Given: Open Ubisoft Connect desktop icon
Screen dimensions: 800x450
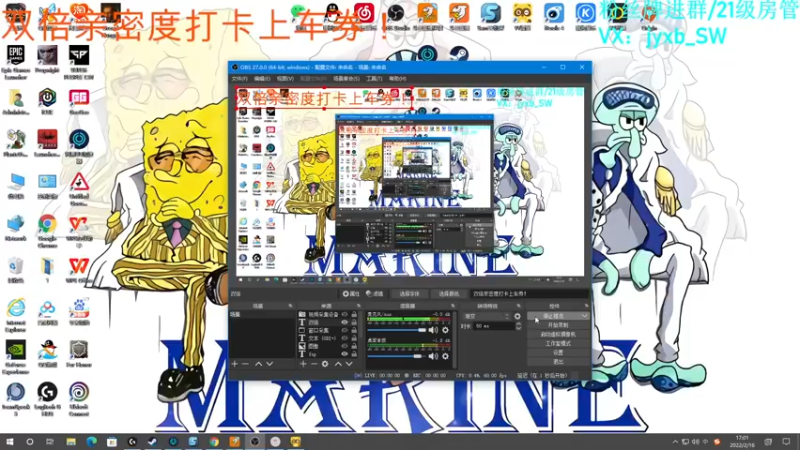Looking at the screenshot, I should 79,399.
